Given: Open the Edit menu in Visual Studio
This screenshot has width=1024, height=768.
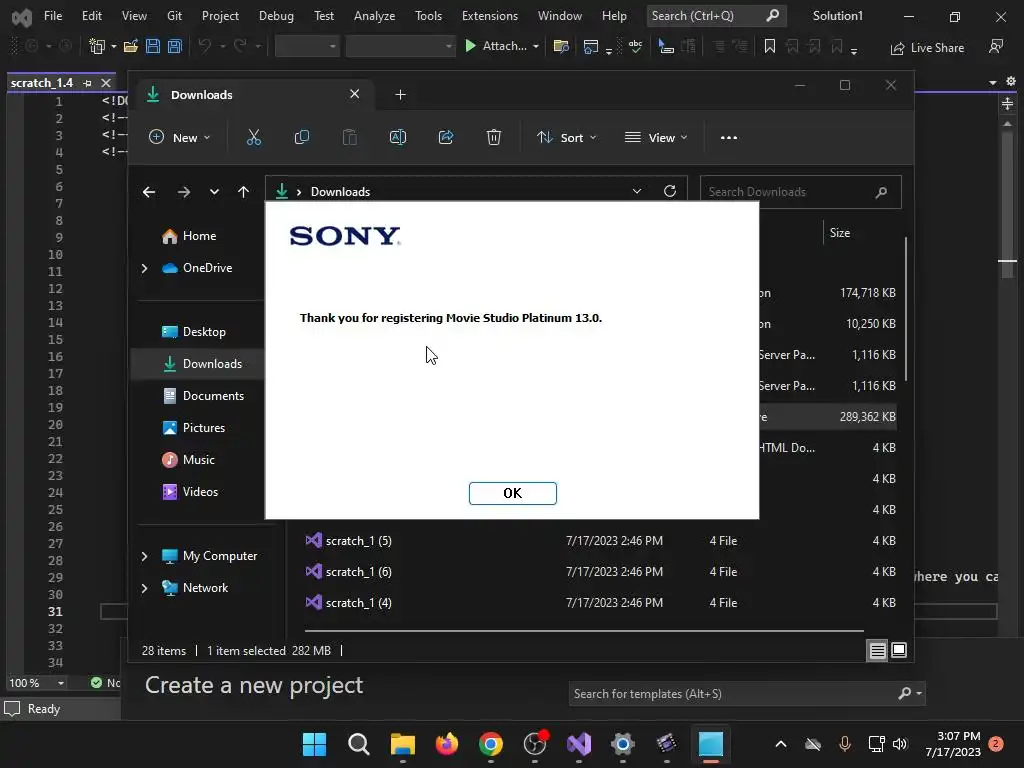Looking at the screenshot, I should point(91,16).
